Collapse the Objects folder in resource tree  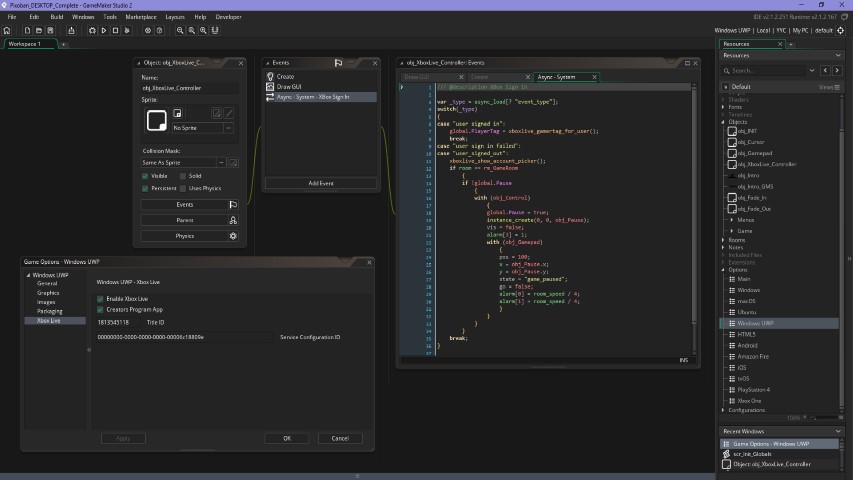click(724, 122)
